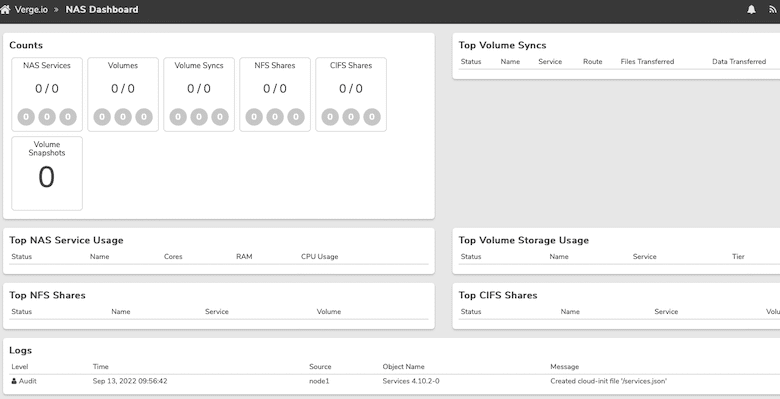Viewport: 780px width, 399px height.
Task: Click last status circle in NAS Services card
Action: (x=68, y=117)
